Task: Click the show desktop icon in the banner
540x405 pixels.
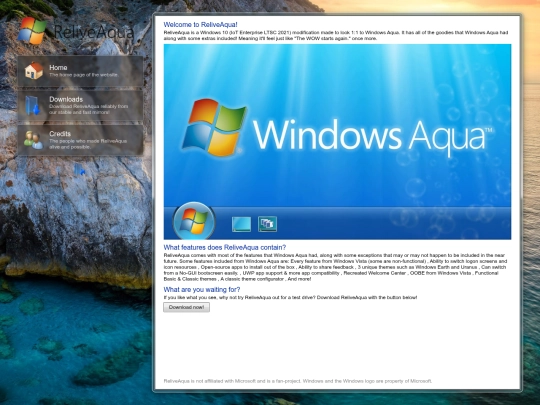Action: point(241,224)
